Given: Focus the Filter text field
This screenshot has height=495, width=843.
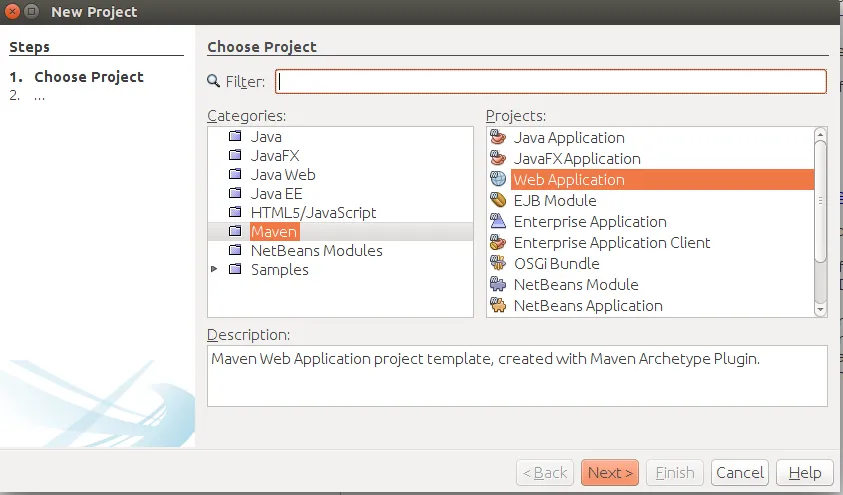Looking at the screenshot, I should pyautogui.click(x=551, y=82).
